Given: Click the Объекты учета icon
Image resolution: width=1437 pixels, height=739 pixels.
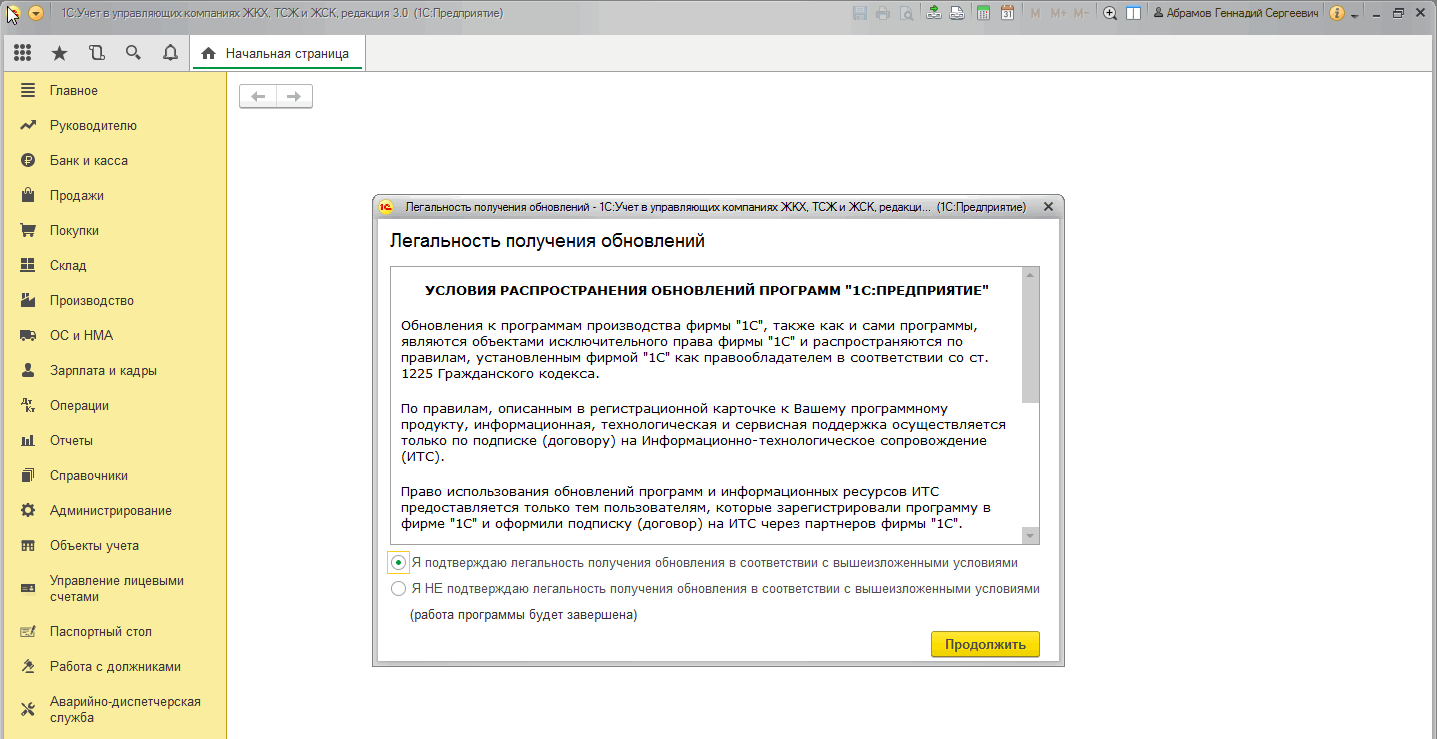Looking at the screenshot, I should click(x=29, y=545).
